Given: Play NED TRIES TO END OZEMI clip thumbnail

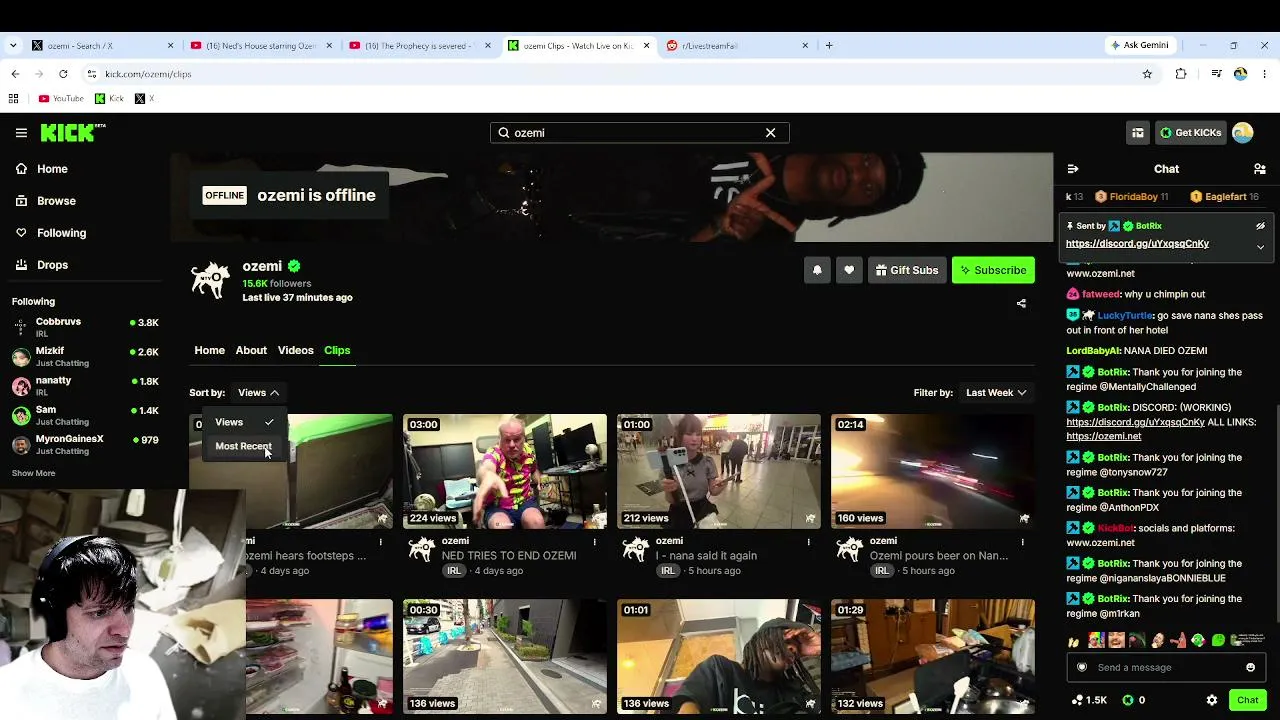Looking at the screenshot, I should (x=505, y=471).
